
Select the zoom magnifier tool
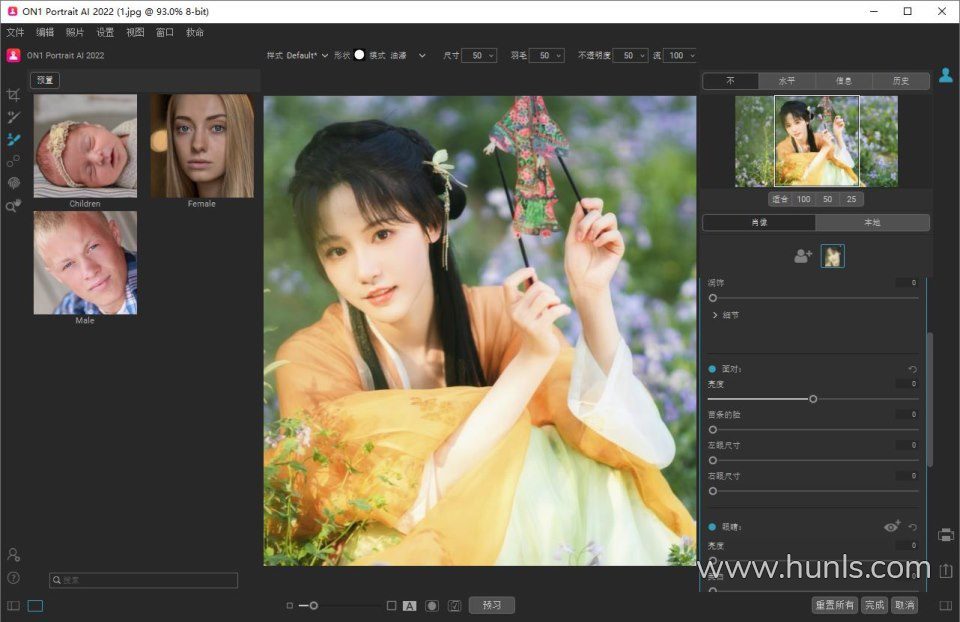(13, 206)
